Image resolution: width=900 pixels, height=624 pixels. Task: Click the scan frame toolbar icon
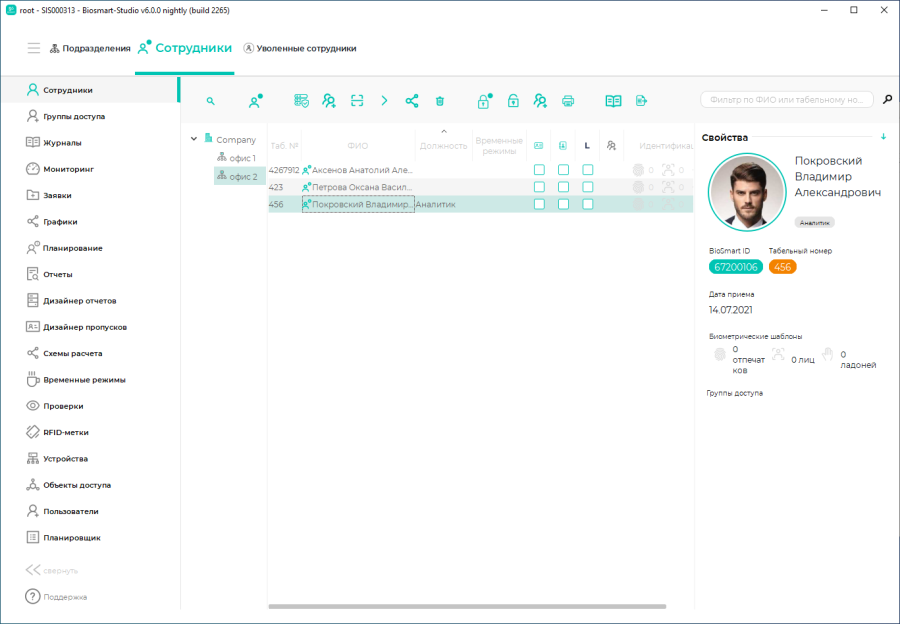pyautogui.click(x=357, y=101)
